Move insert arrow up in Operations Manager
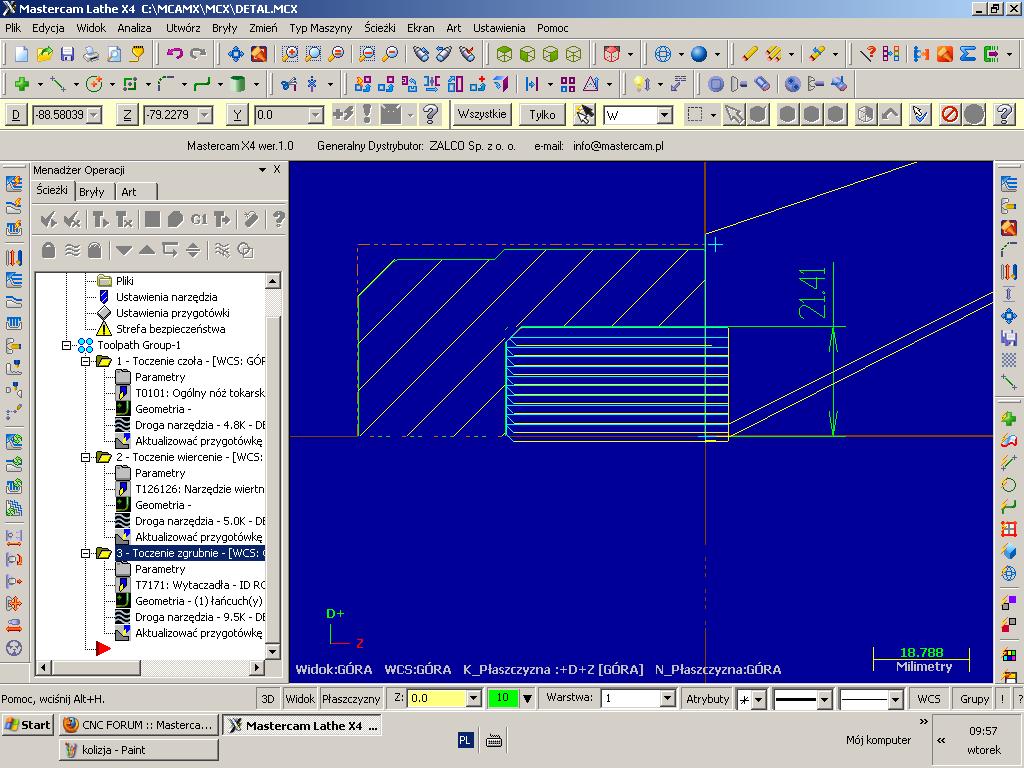The width and height of the screenshot is (1024, 768). pyautogui.click(x=147, y=250)
